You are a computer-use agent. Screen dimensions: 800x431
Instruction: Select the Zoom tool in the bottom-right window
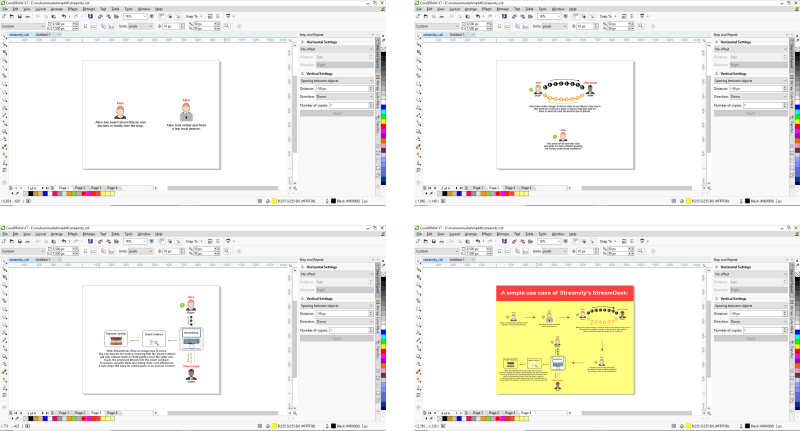(x=419, y=285)
